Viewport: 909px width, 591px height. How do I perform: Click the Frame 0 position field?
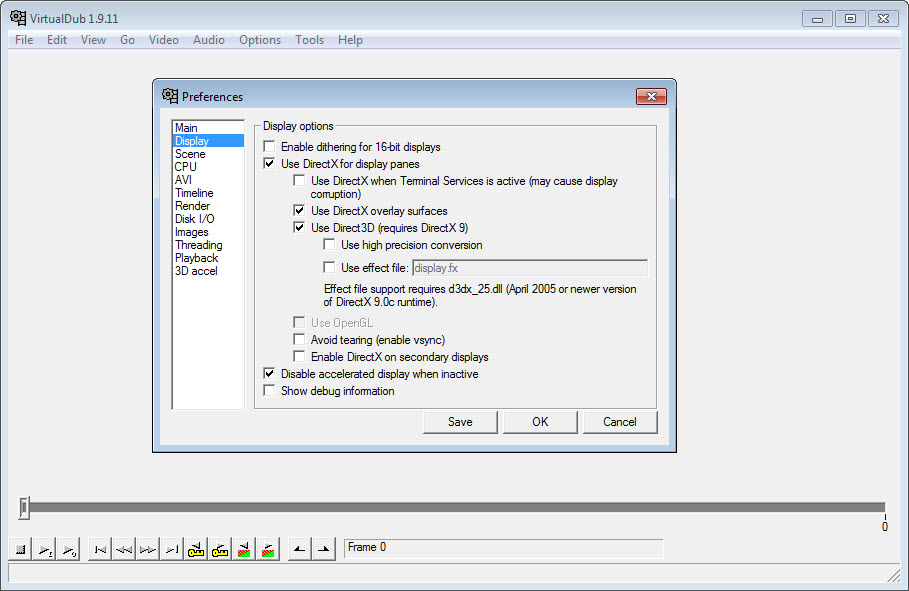coord(503,548)
